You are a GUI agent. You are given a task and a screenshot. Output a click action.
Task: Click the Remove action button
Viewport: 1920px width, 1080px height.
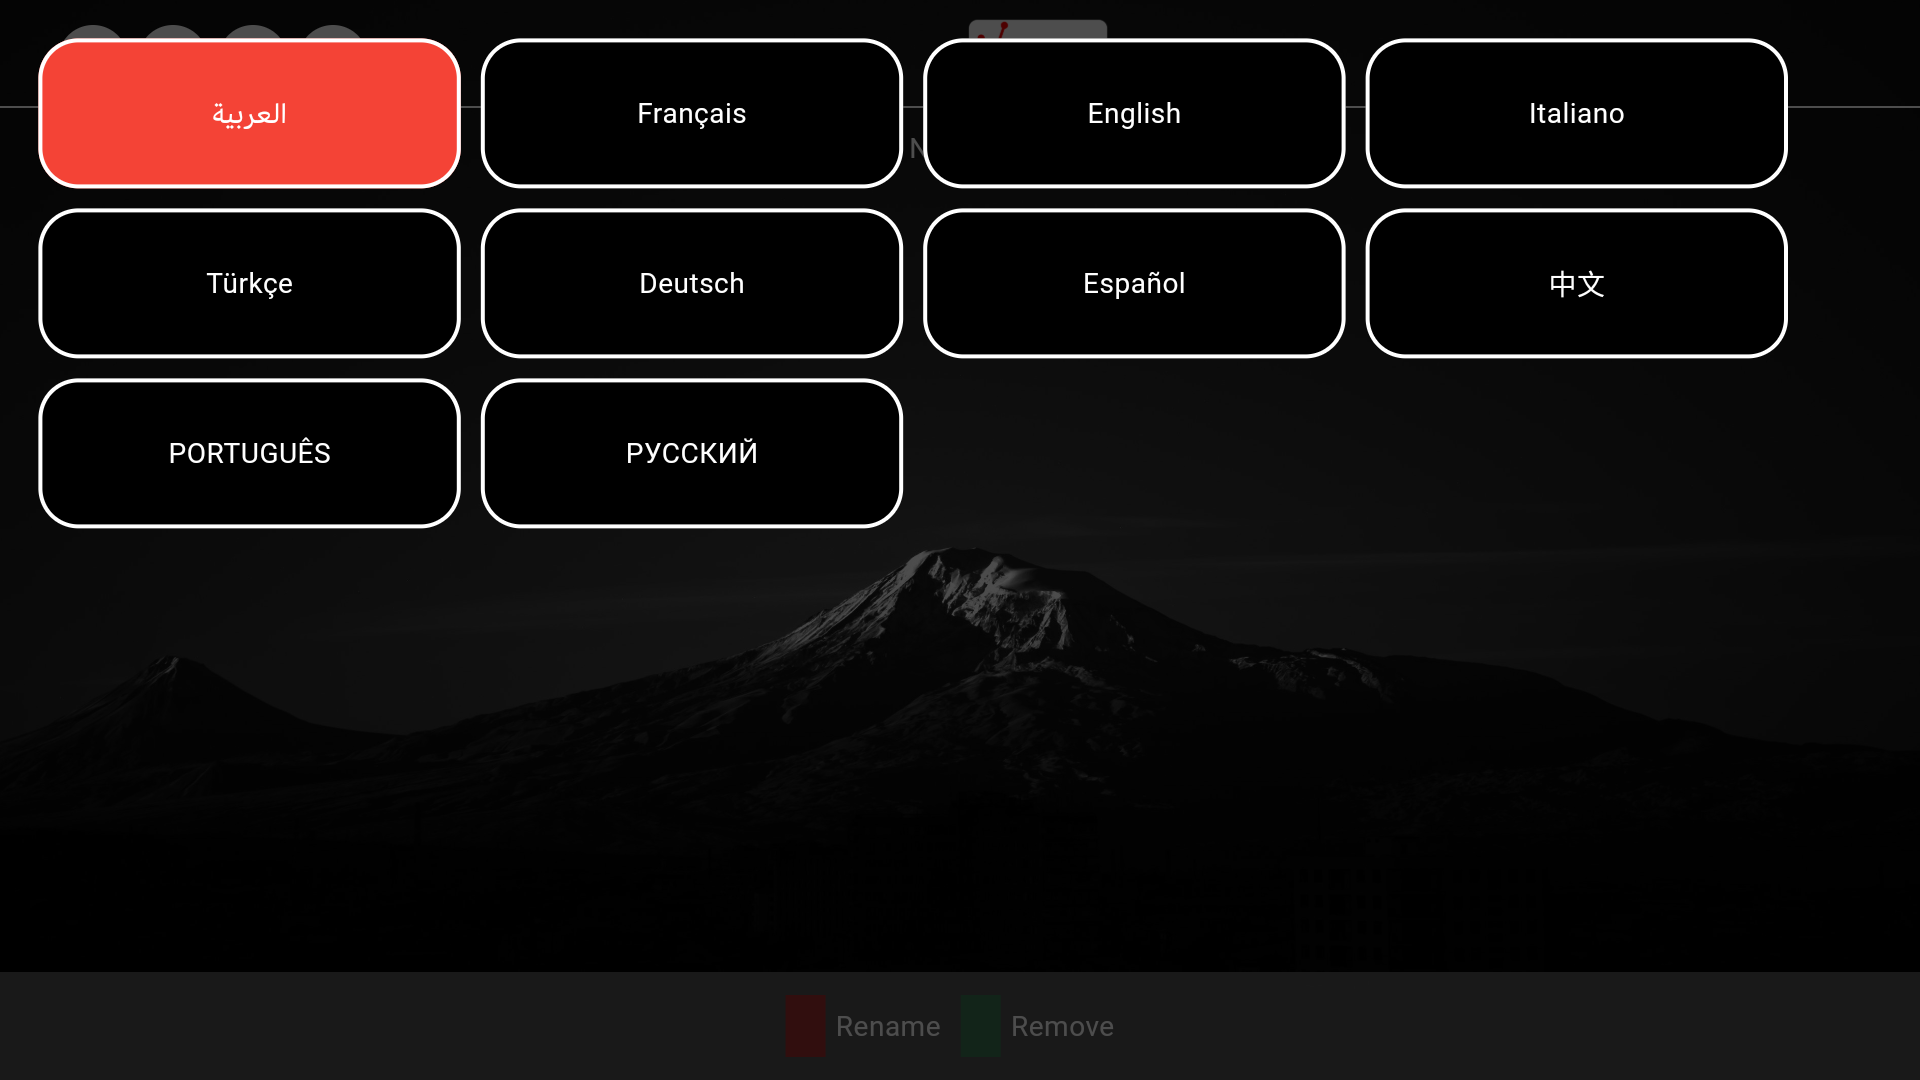1062,1026
